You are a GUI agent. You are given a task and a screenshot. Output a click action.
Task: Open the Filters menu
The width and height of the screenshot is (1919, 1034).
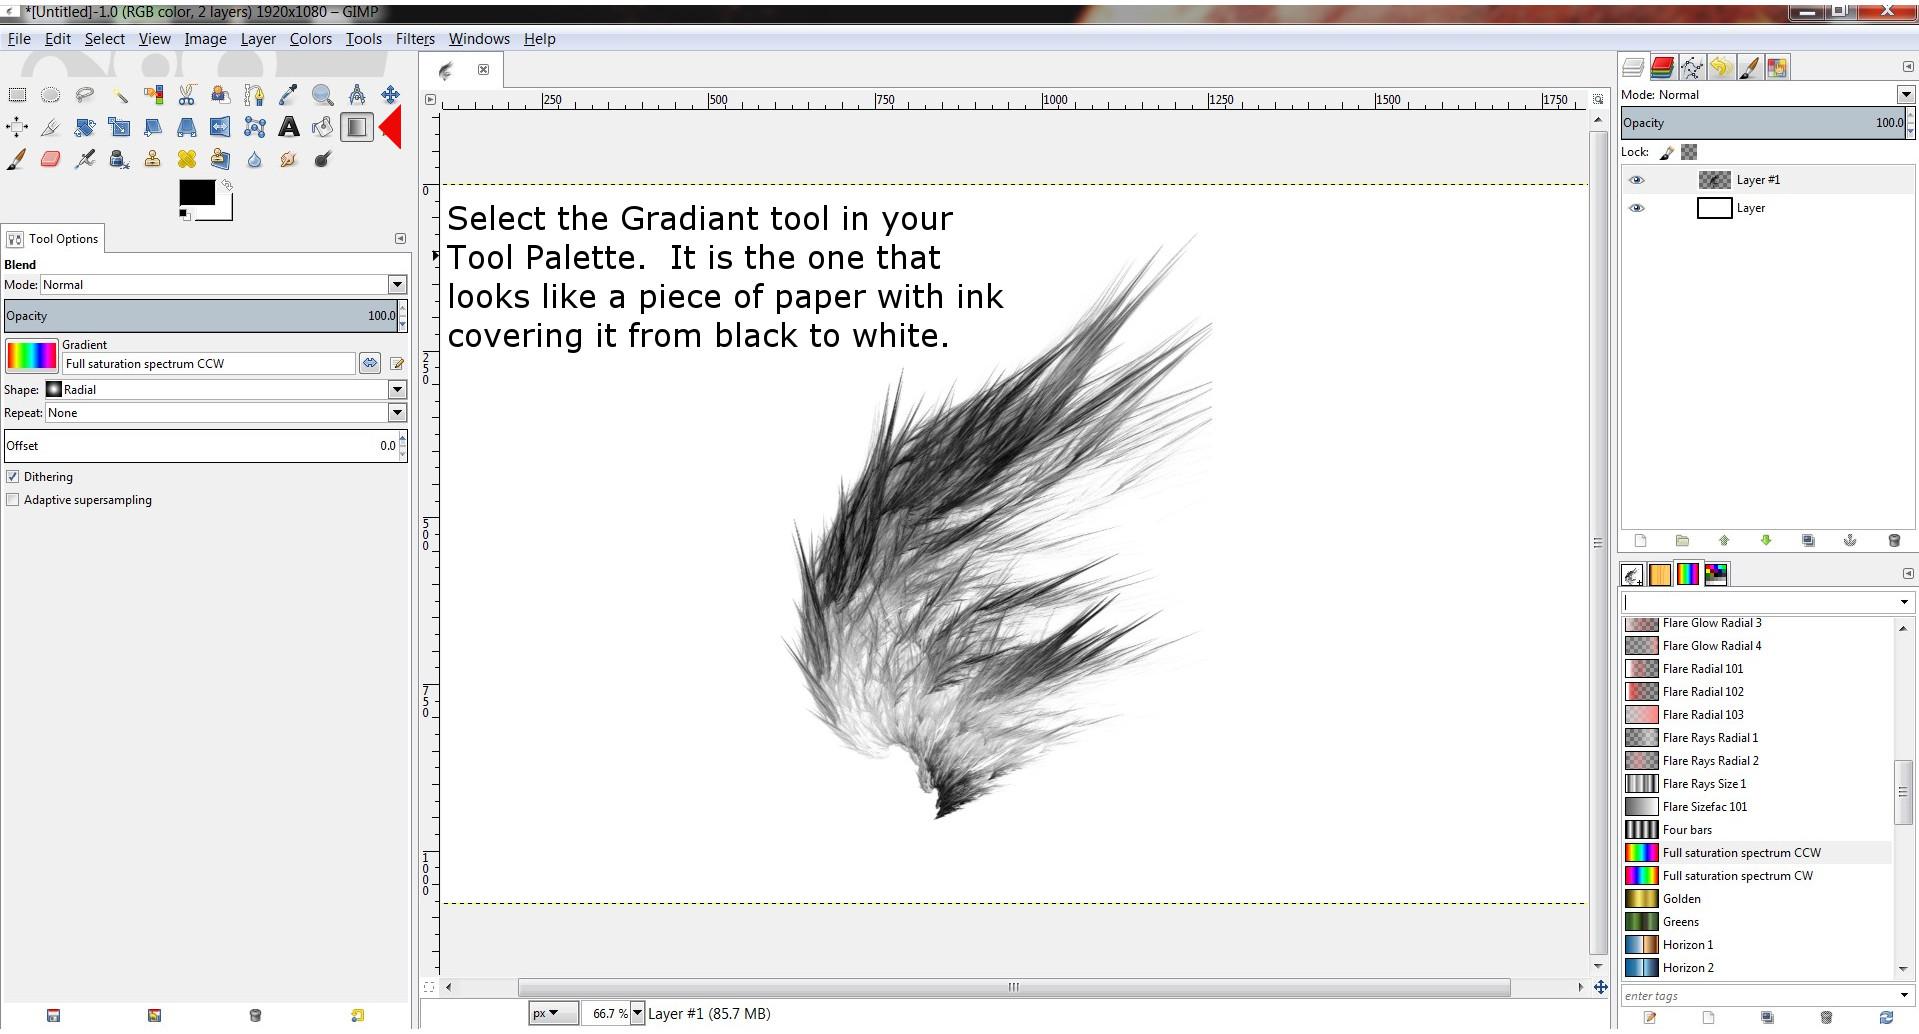(x=415, y=39)
